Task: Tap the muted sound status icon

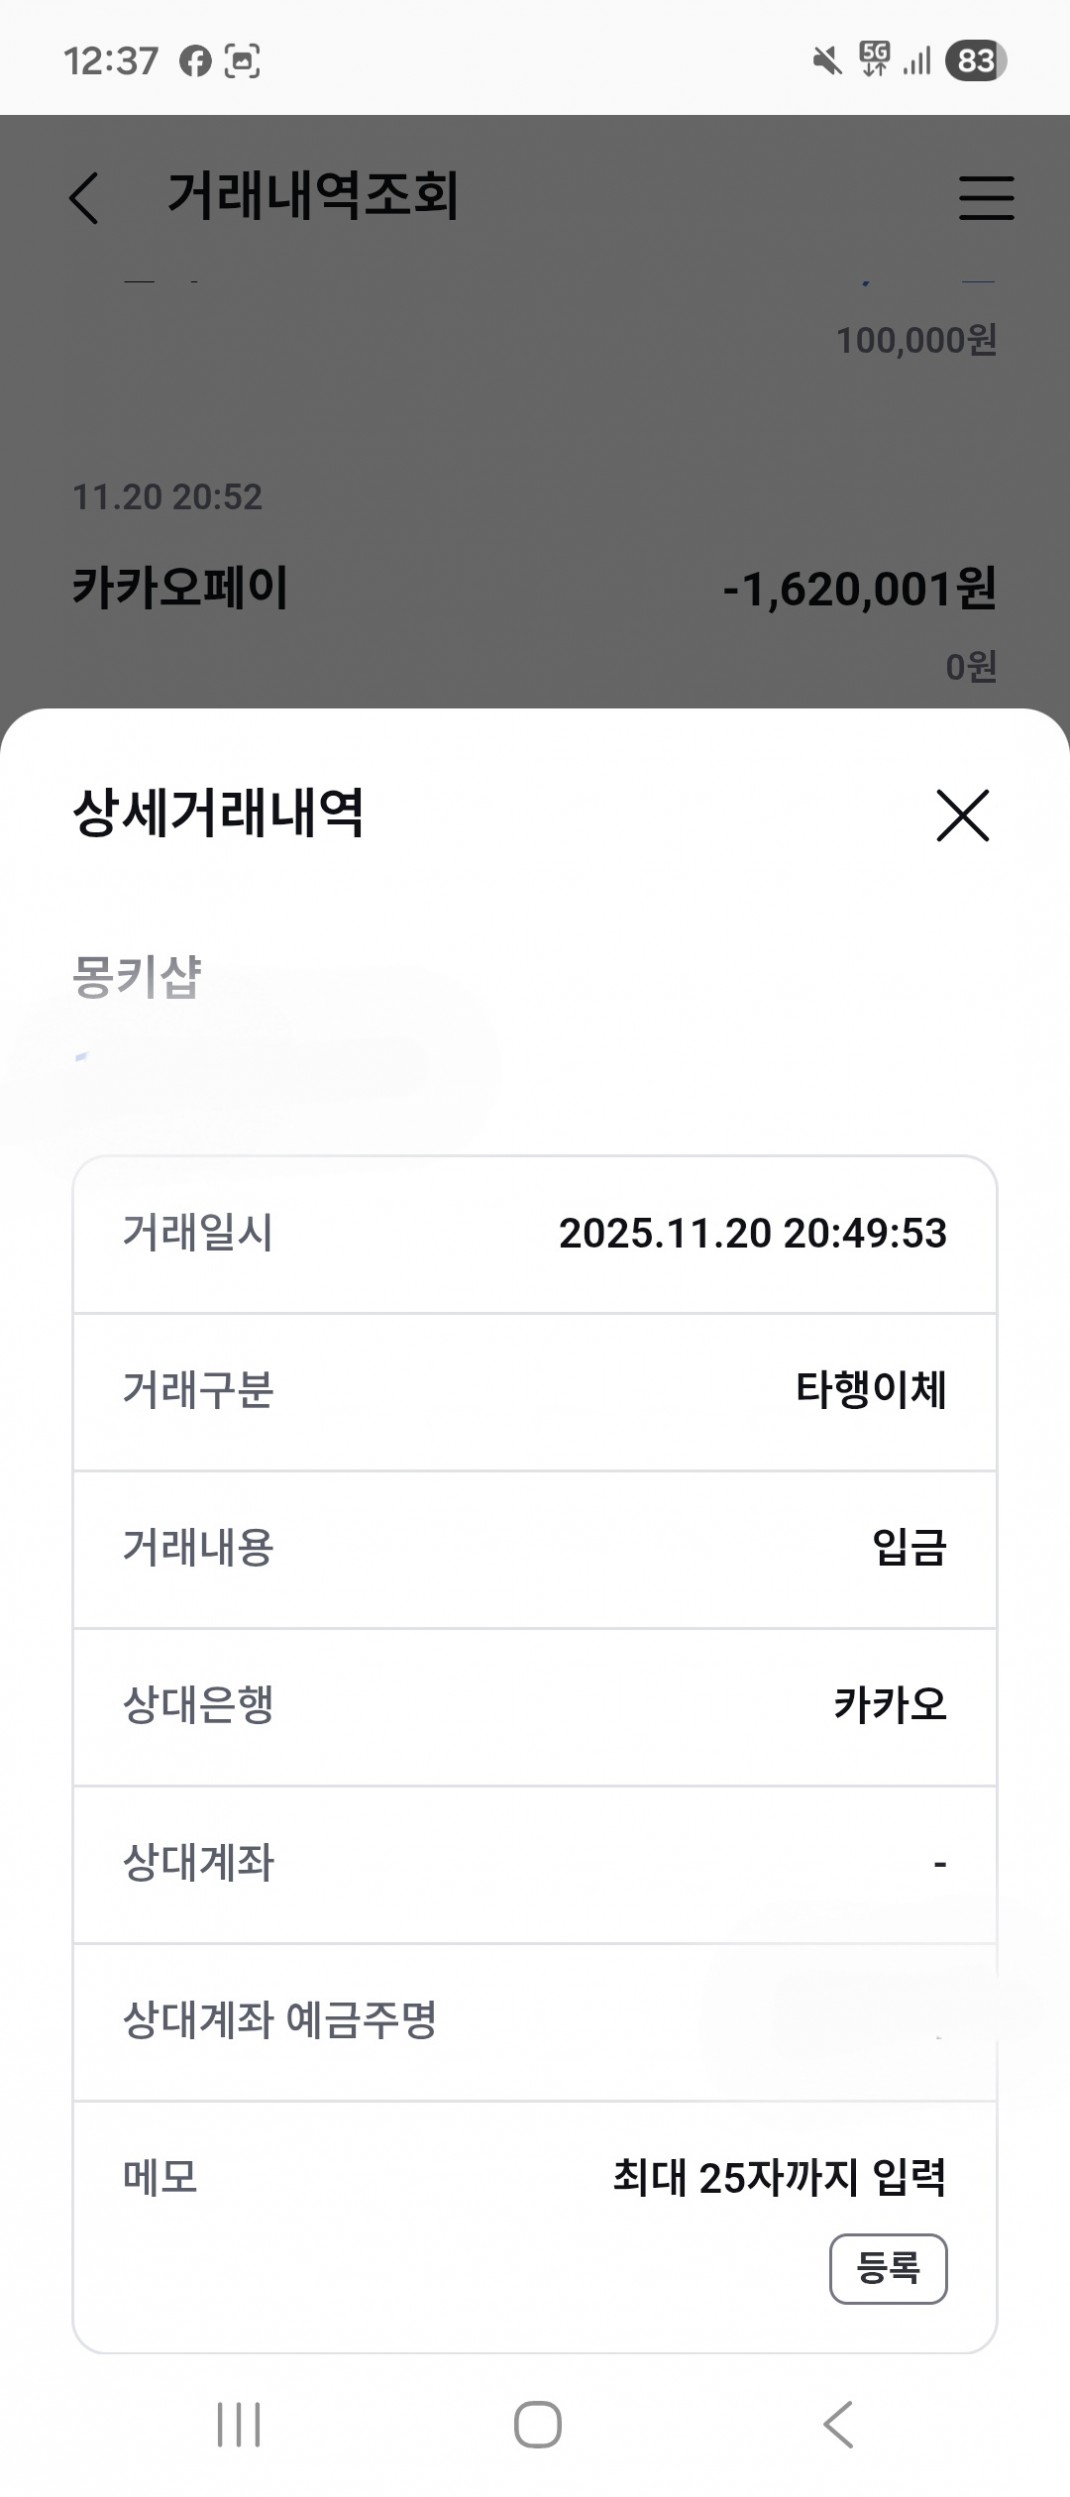Action: [826, 62]
